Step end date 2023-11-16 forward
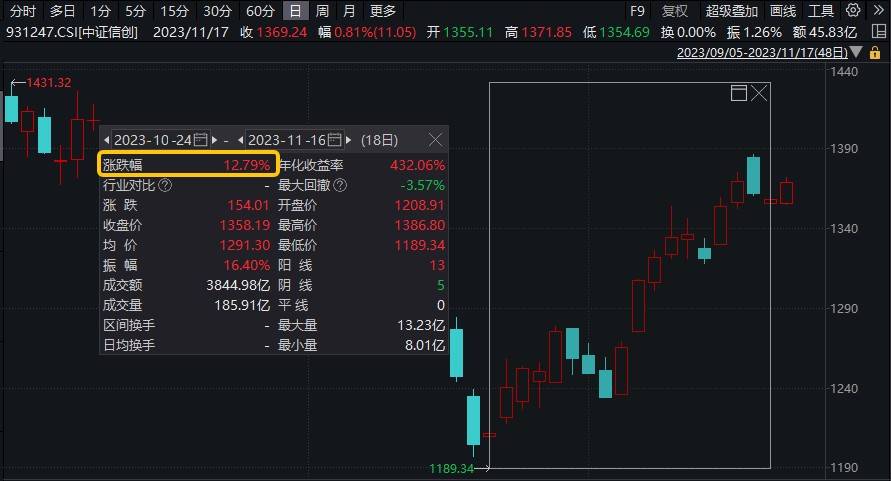The height and width of the screenshot is (481, 891). (x=348, y=140)
